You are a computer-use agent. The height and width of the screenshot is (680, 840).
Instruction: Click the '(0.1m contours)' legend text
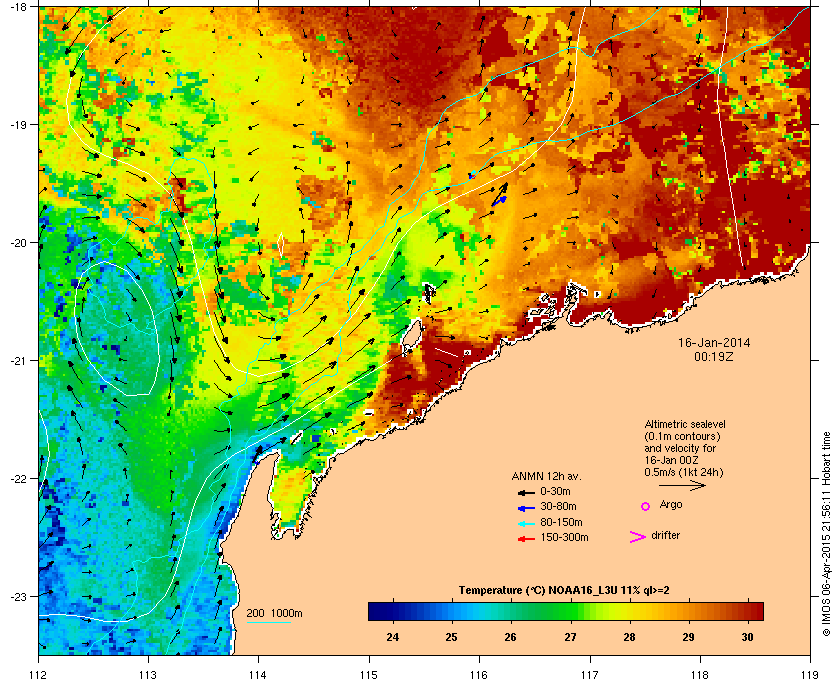coord(682,436)
